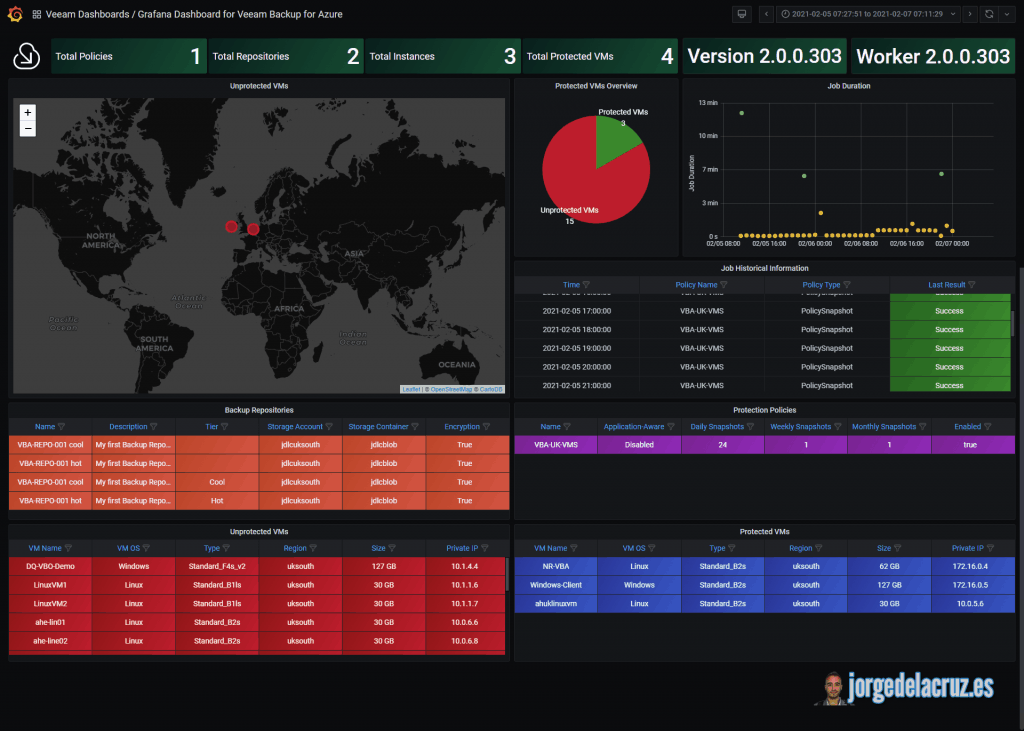
Task: Shift time range forward with right arrow
Action: (x=970, y=14)
